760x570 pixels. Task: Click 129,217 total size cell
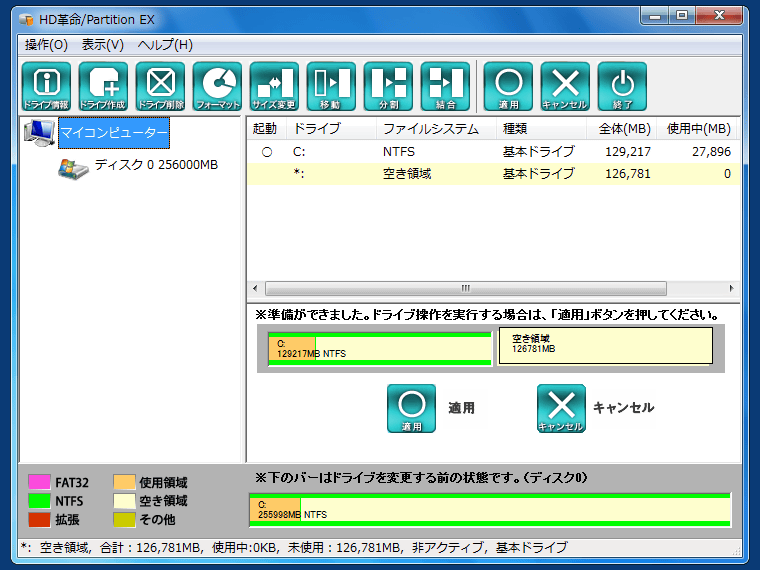[628, 152]
